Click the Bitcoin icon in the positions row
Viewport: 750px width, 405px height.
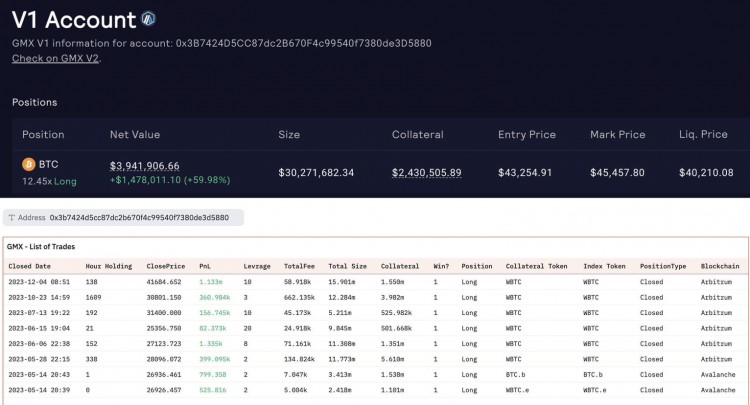click(x=29, y=164)
